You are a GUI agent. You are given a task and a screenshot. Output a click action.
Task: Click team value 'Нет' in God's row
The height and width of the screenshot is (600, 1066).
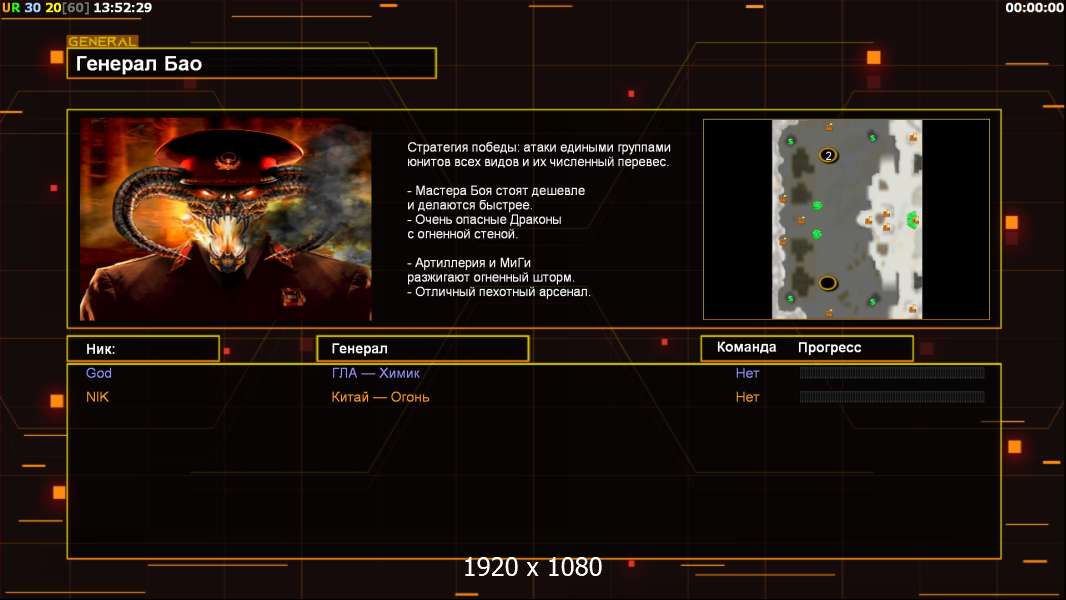(747, 373)
